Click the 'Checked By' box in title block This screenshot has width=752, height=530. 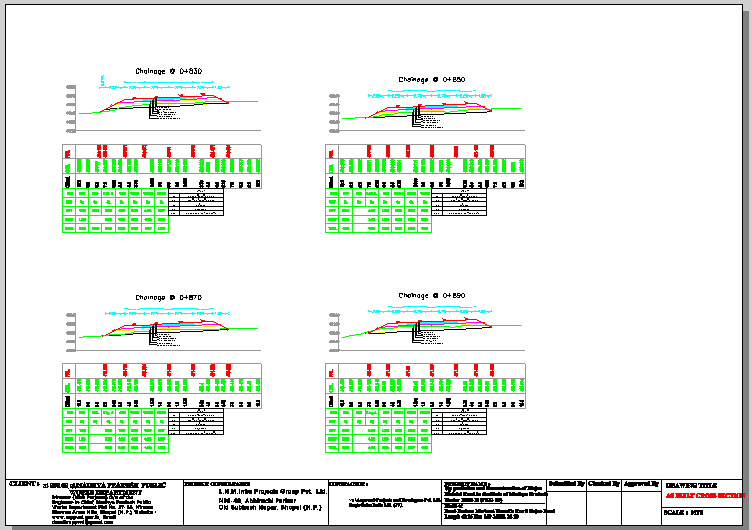tap(603, 484)
